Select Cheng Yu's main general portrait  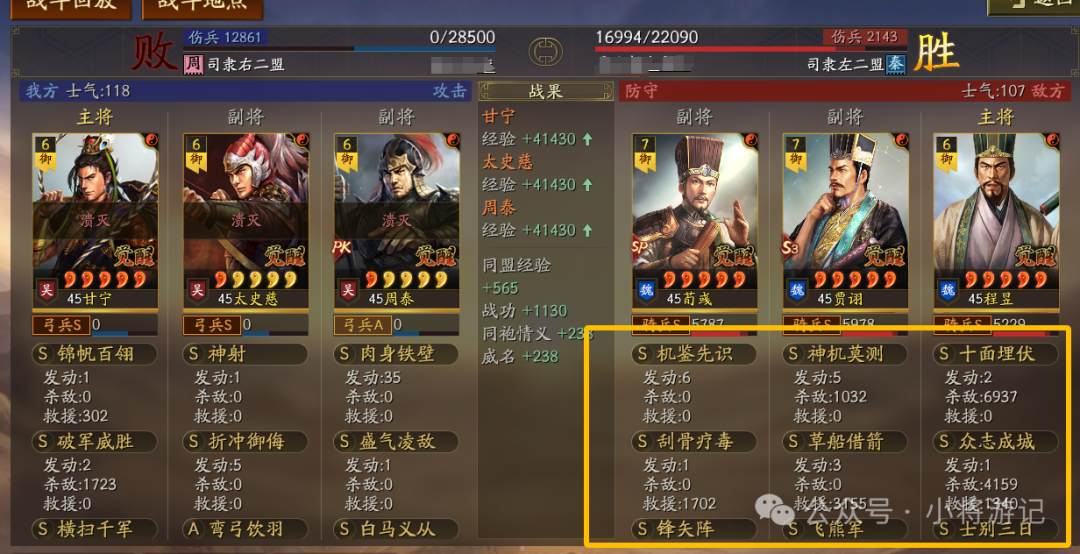pyautogui.click(x=997, y=221)
